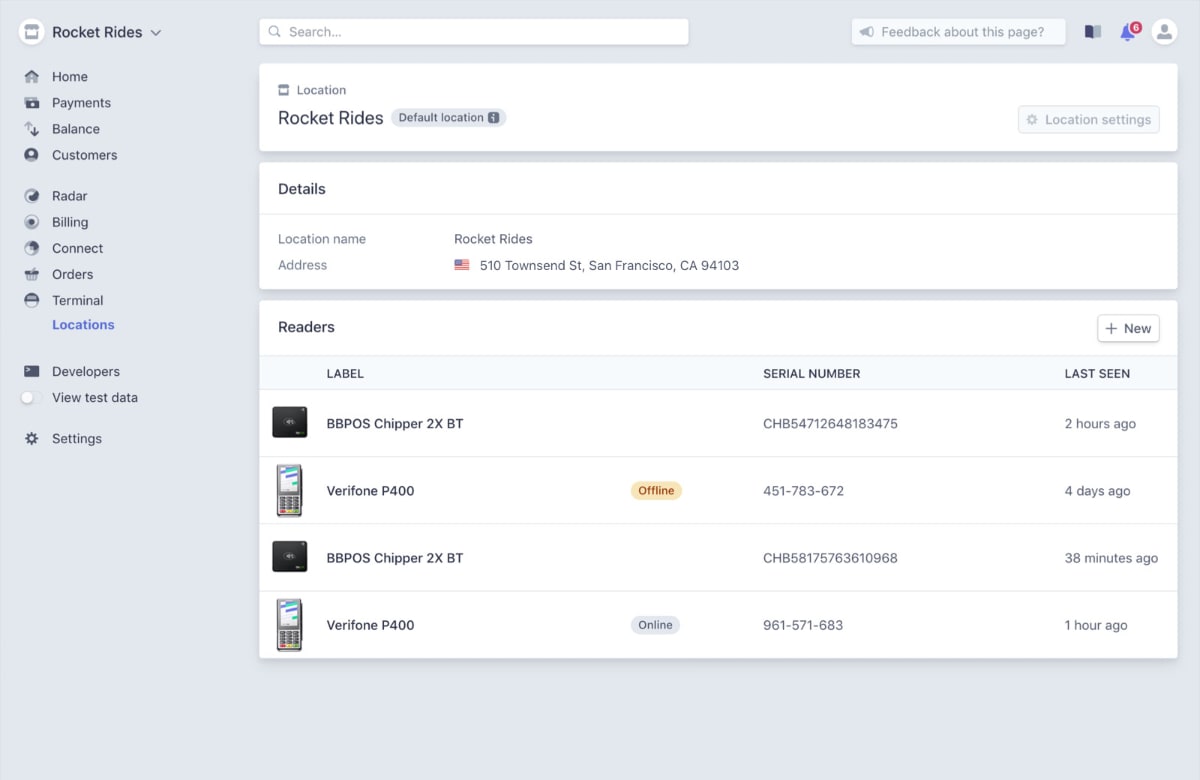Viewport: 1200px width, 780px height.
Task: Expand the Rocket Rides account dropdown chevron
Action: (x=156, y=33)
